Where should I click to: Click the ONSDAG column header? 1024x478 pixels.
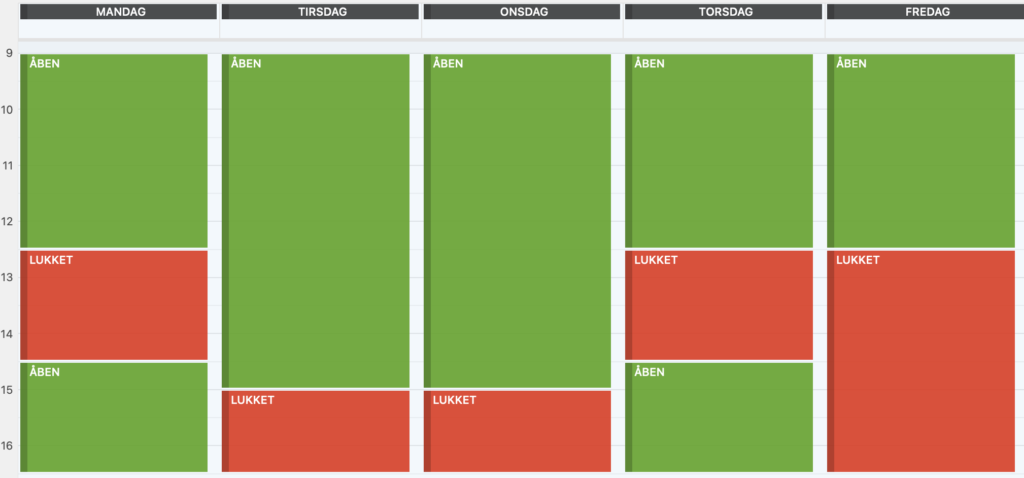click(522, 12)
